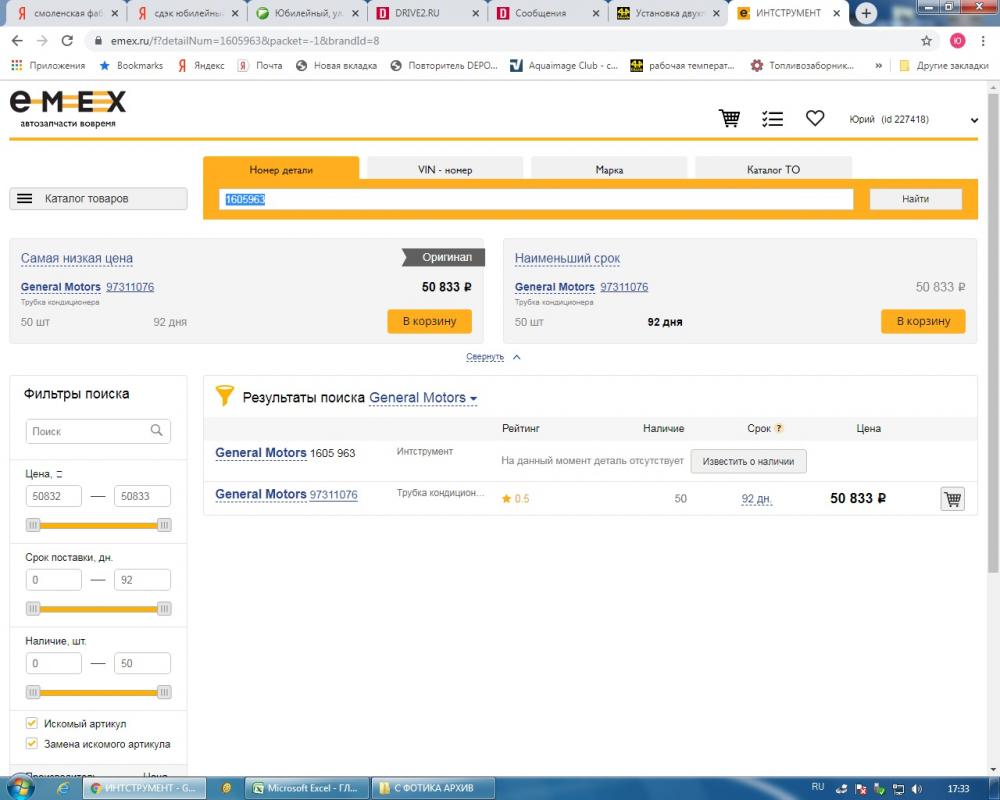
Task: Reload the page with refresh icon
Action: tap(67, 41)
